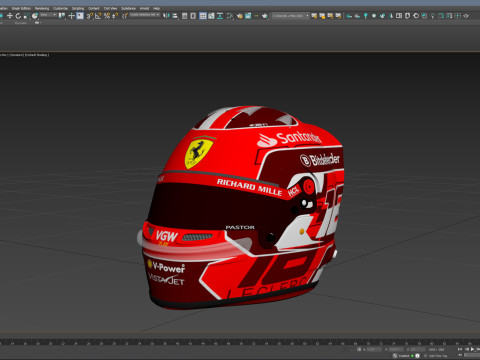Click Add Time Tag
480x360 pixels.
click(438, 356)
